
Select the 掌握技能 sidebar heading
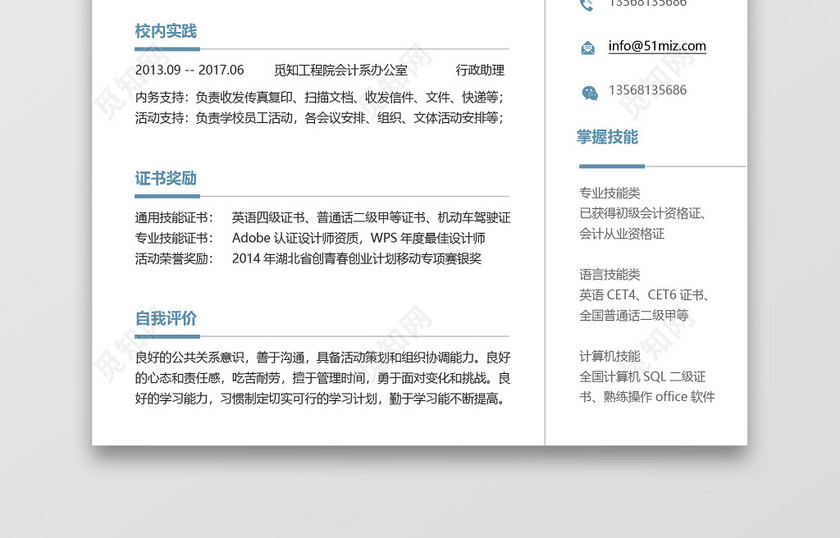coord(607,137)
